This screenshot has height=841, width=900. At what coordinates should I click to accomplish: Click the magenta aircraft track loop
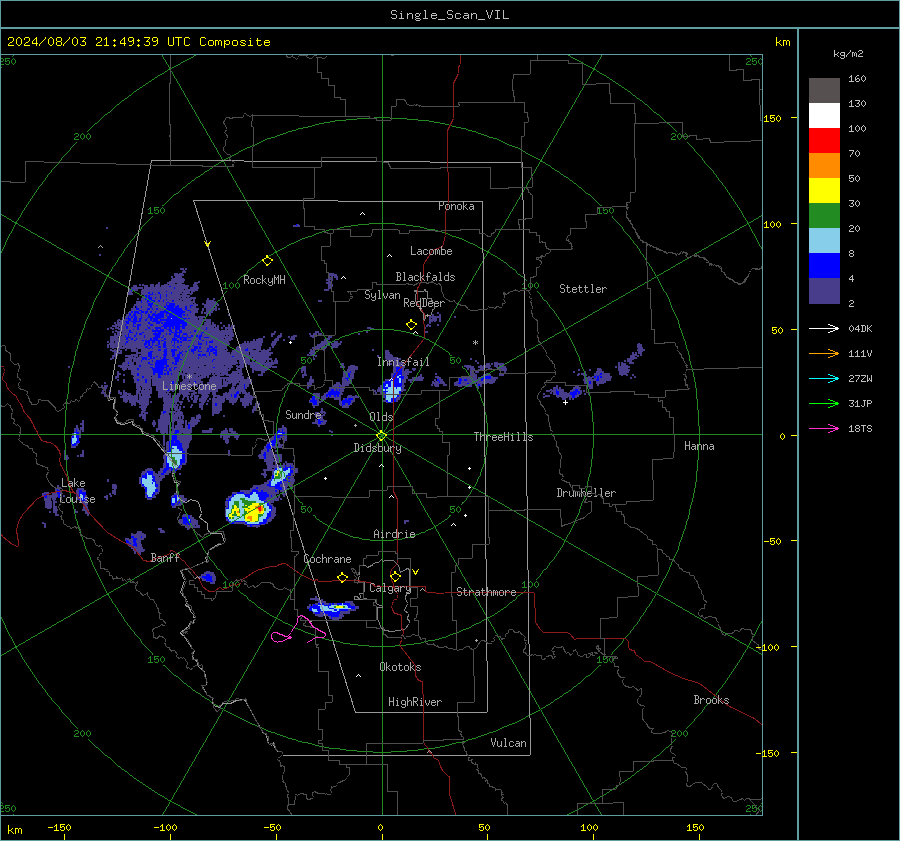pyautogui.click(x=298, y=630)
